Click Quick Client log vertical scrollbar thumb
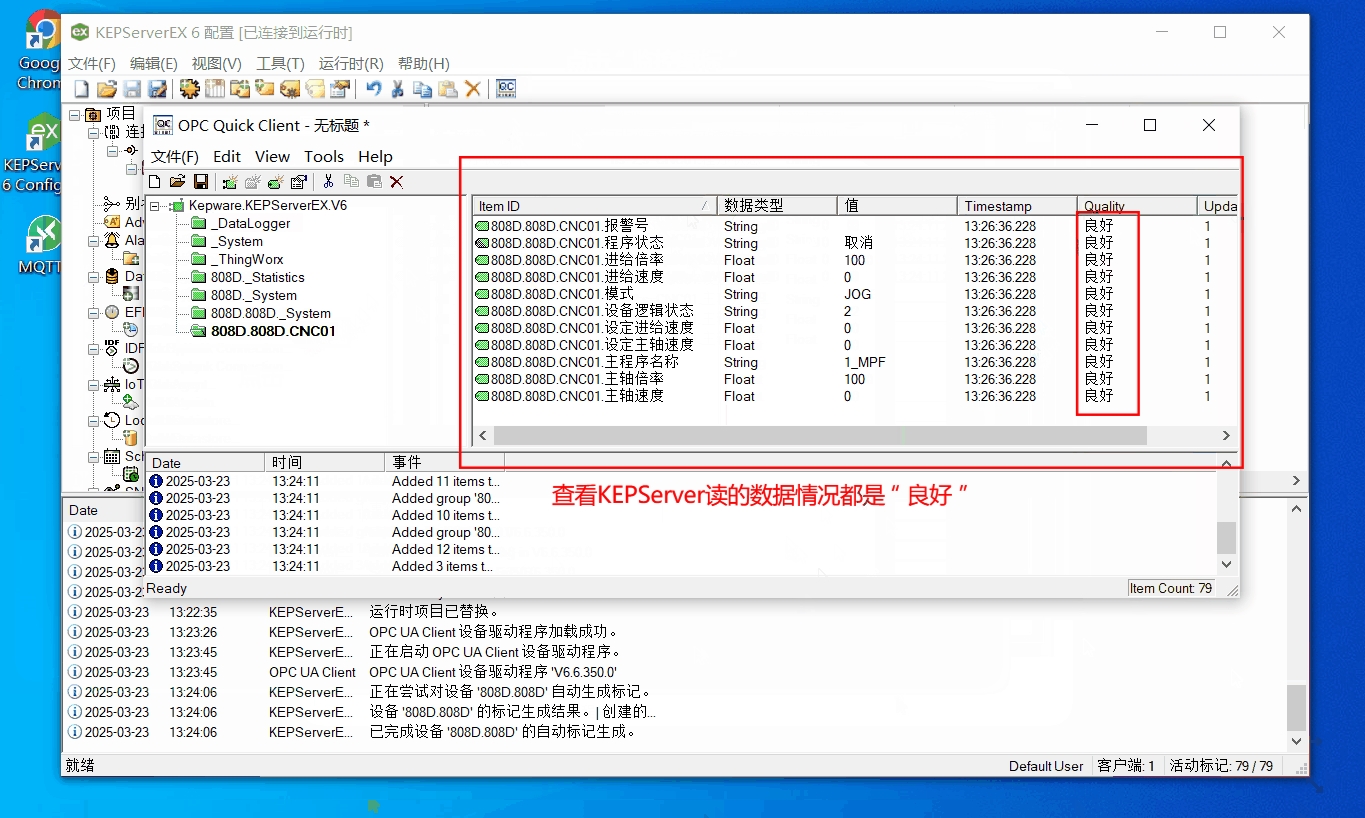 coord(1226,538)
